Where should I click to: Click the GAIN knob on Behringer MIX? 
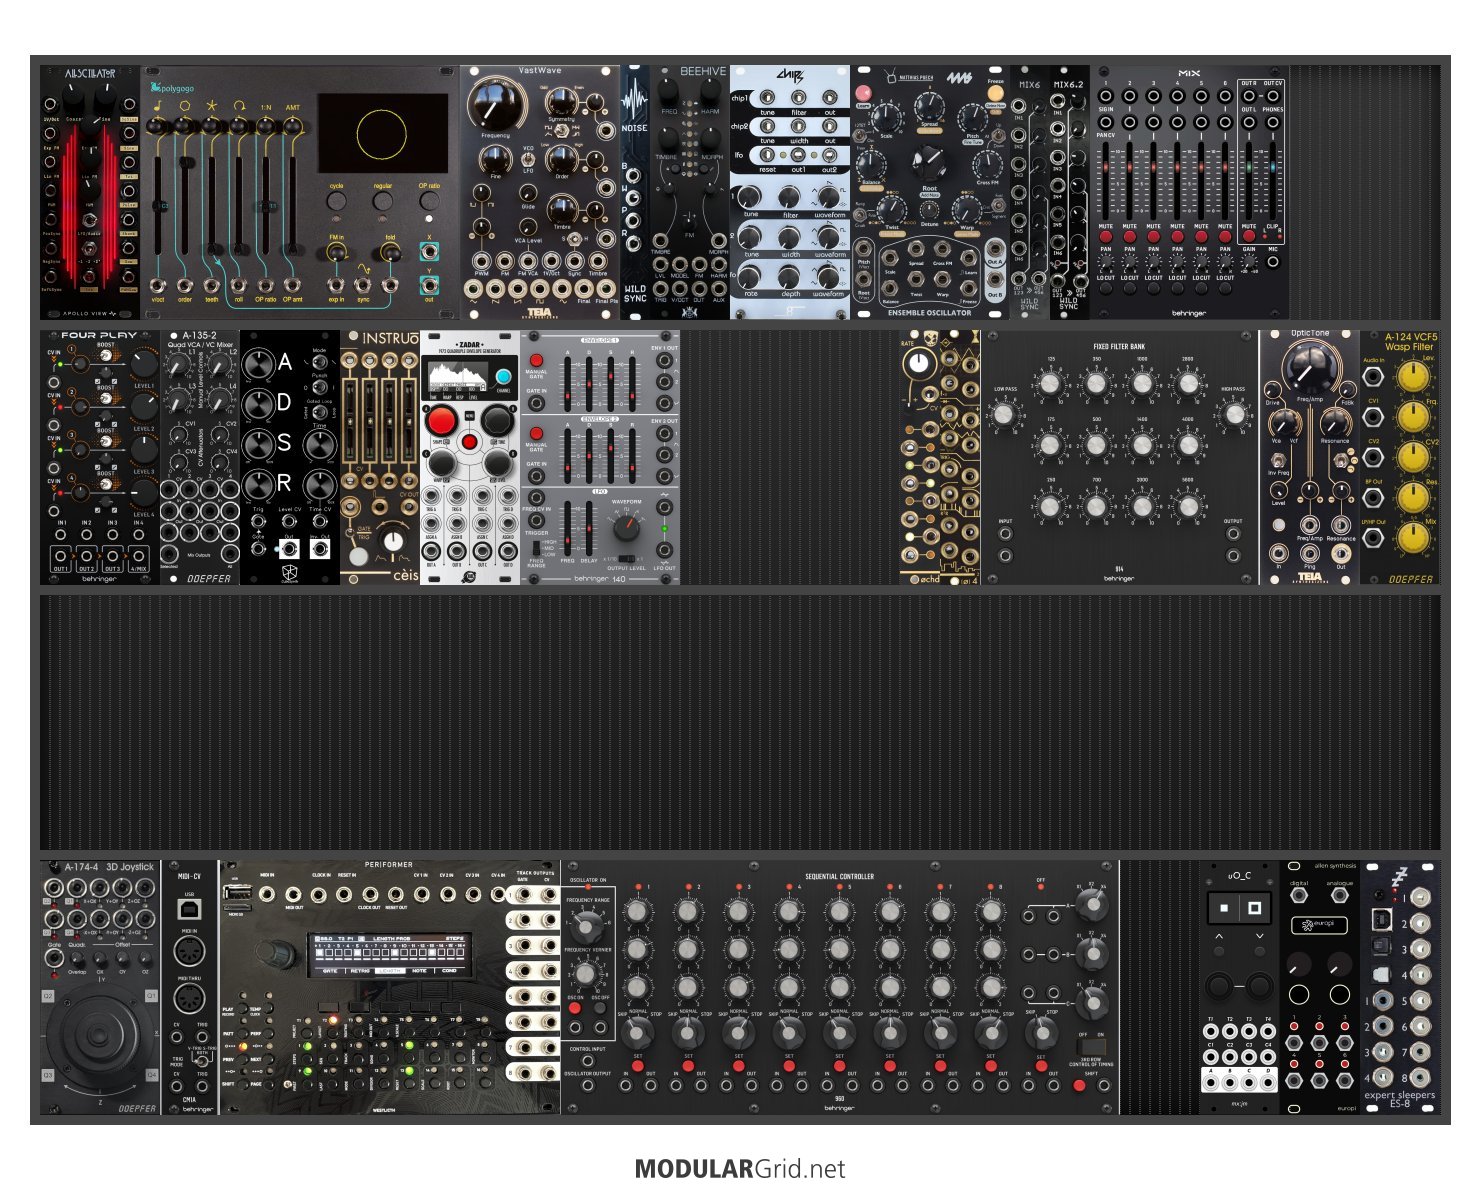tap(1249, 261)
